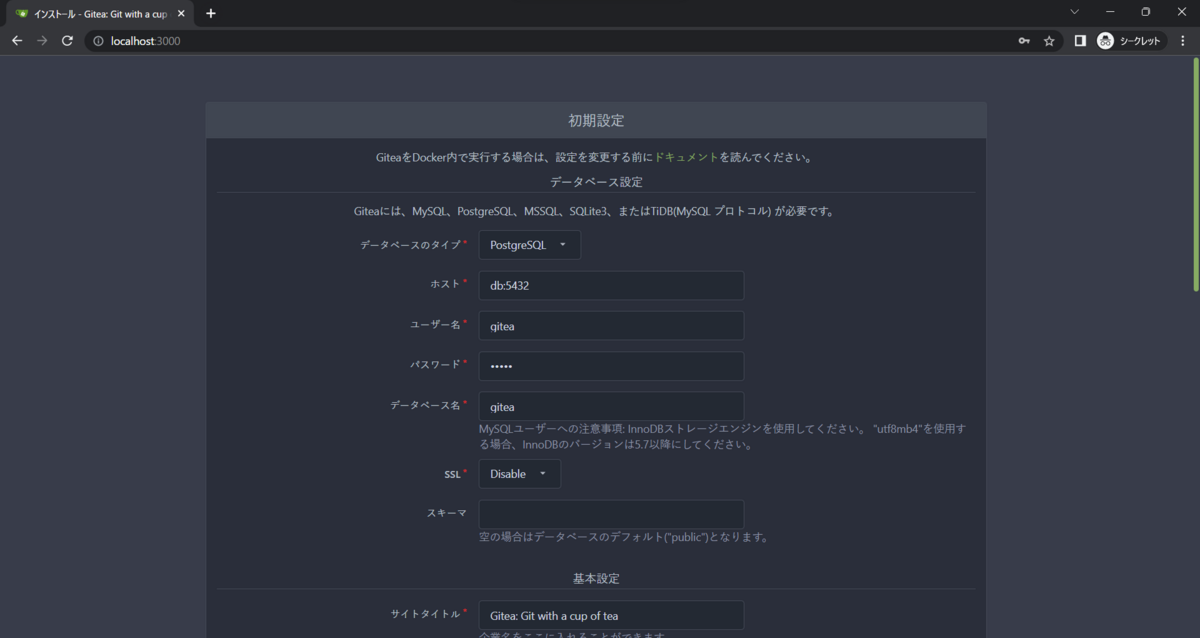View site information icon in address bar

[x=98, y=41]
